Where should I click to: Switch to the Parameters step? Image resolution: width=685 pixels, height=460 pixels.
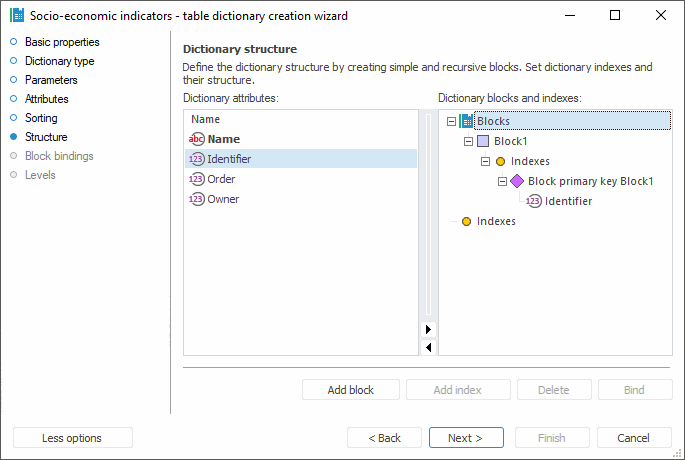coord(51,80)
